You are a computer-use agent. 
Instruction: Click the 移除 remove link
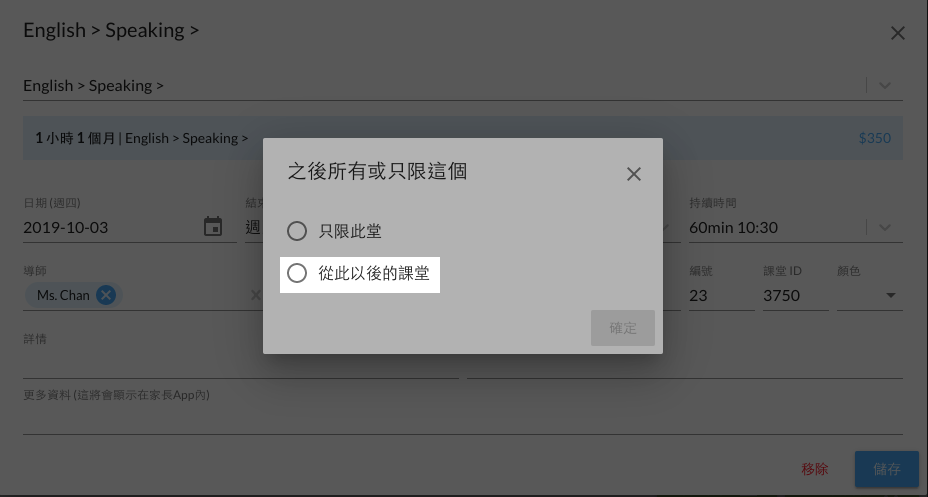coord(814,469)
